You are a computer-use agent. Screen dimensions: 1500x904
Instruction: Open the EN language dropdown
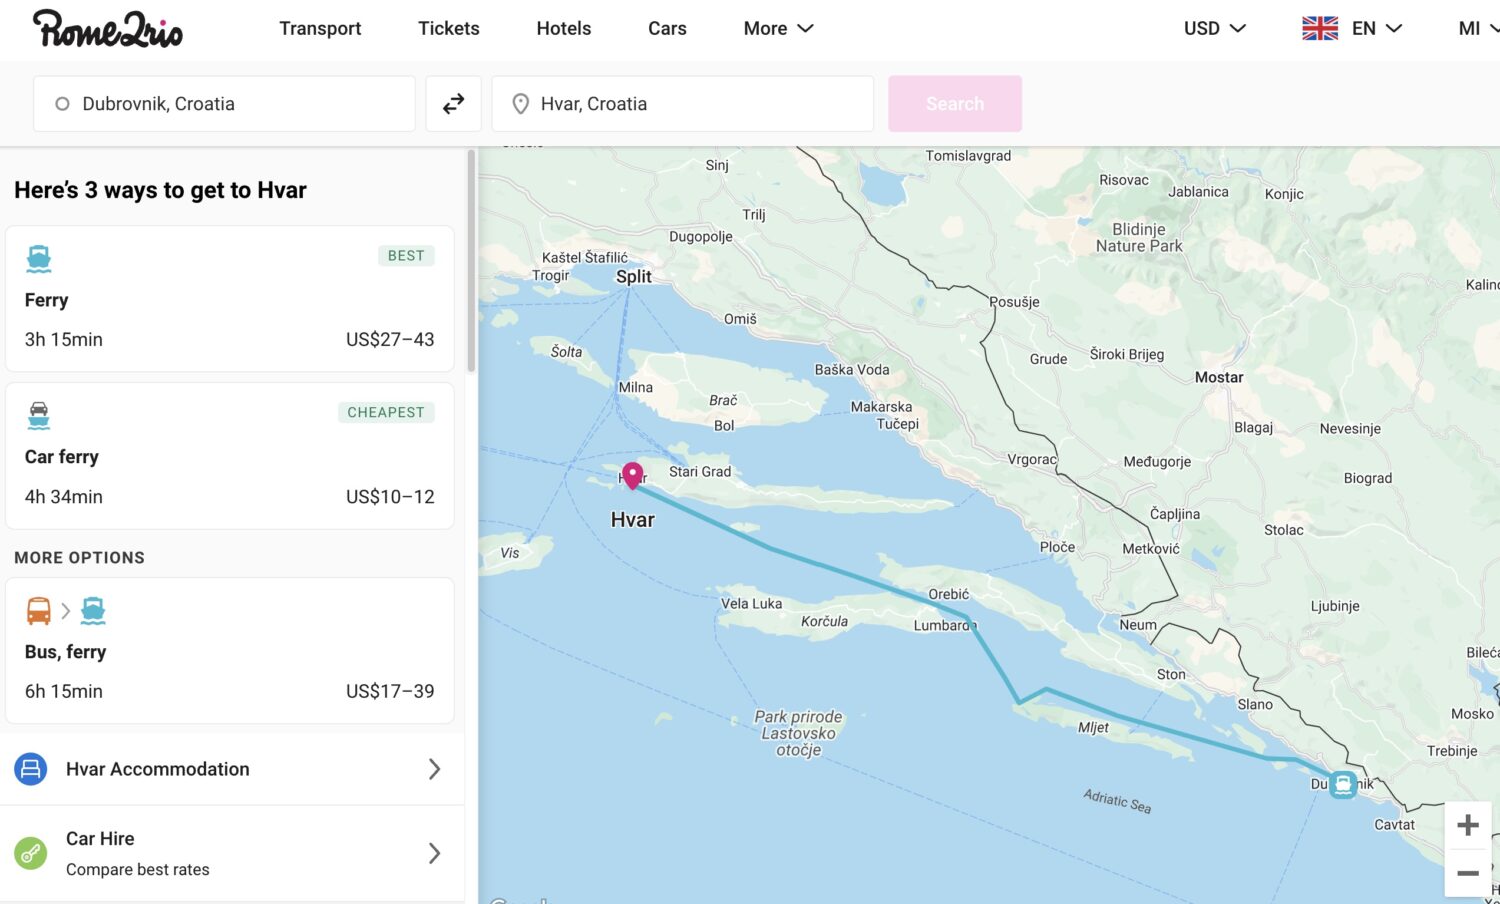pos(1376,29)
